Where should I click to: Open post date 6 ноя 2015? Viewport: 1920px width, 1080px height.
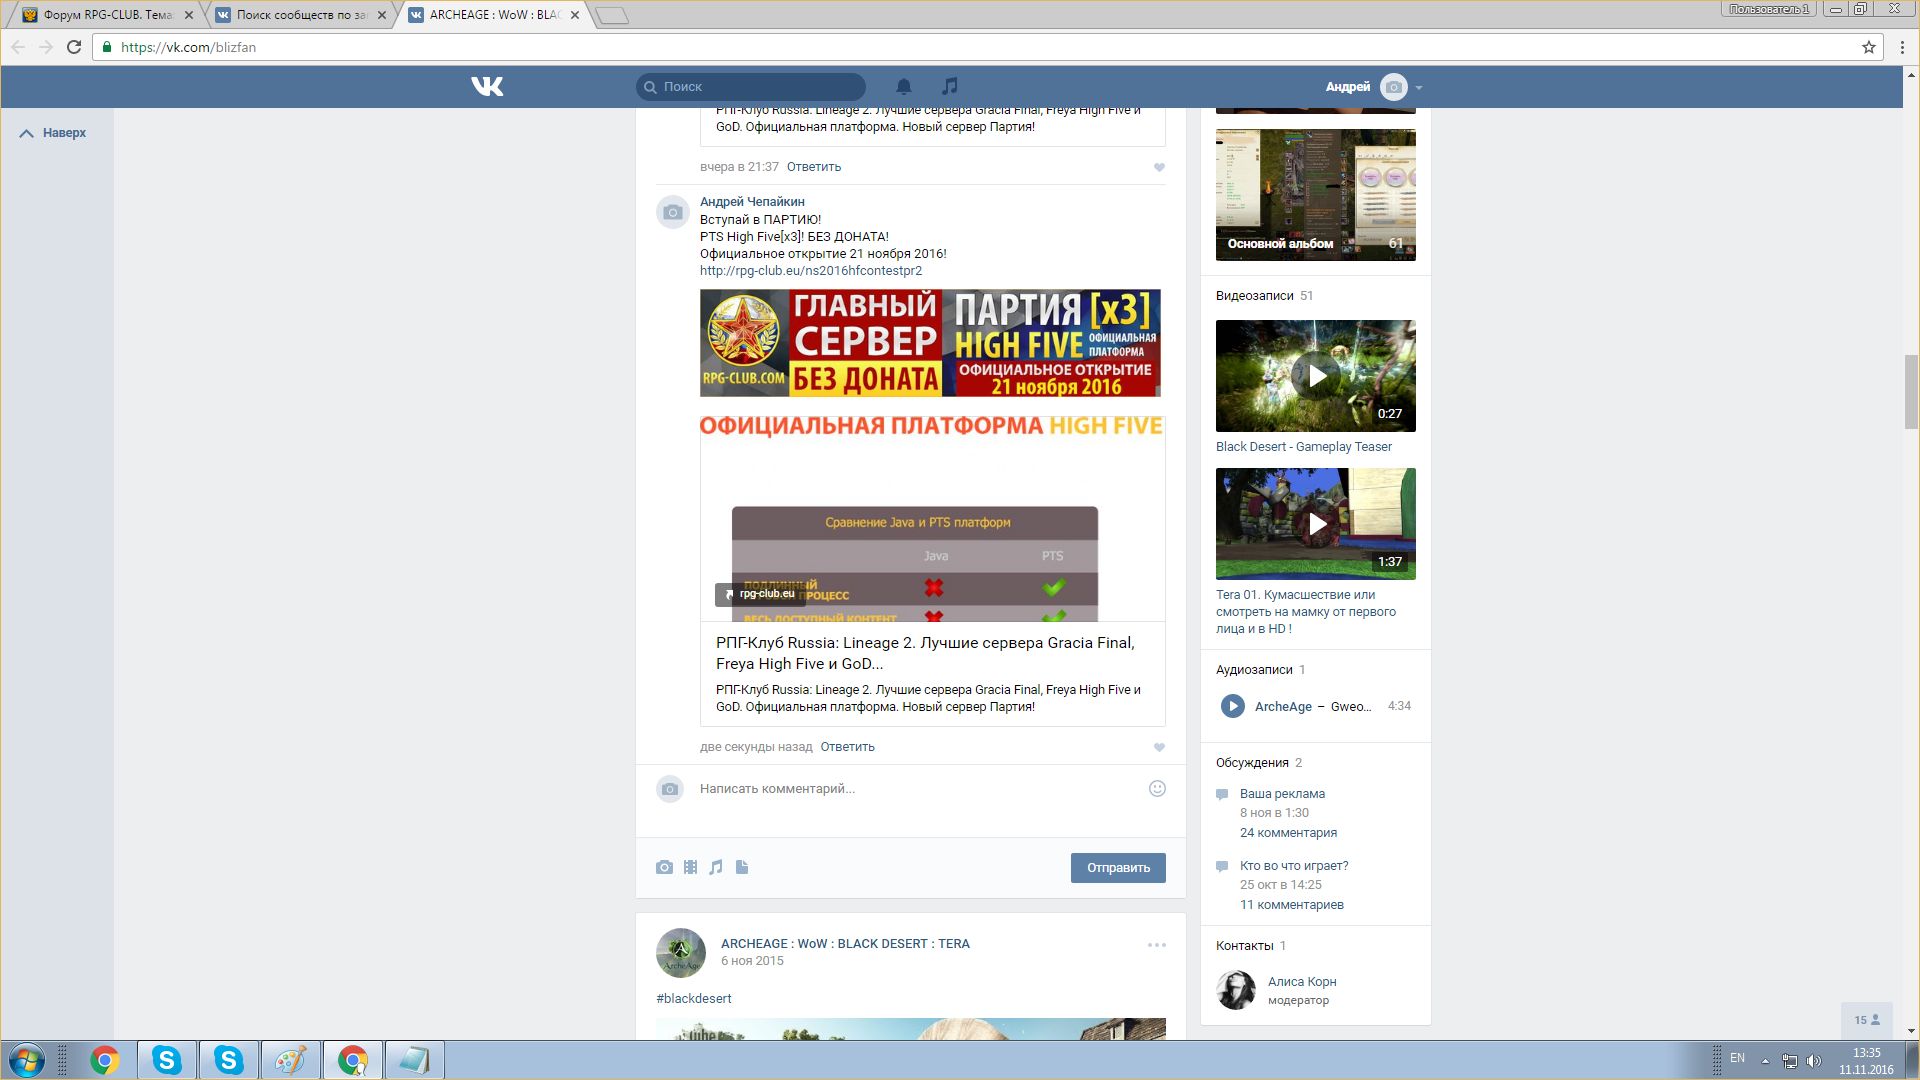[752, 961]
